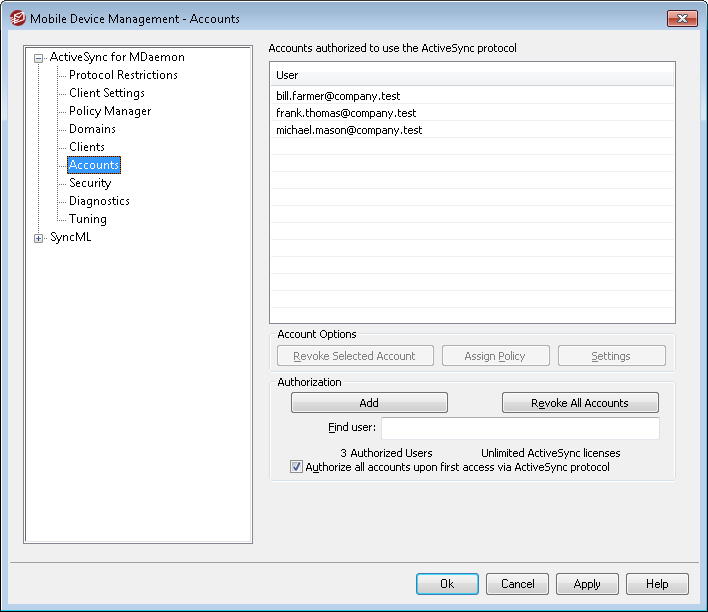Go to Policy Manager
This screenshot has width=708, height=612.
click(x=110, y=111)
